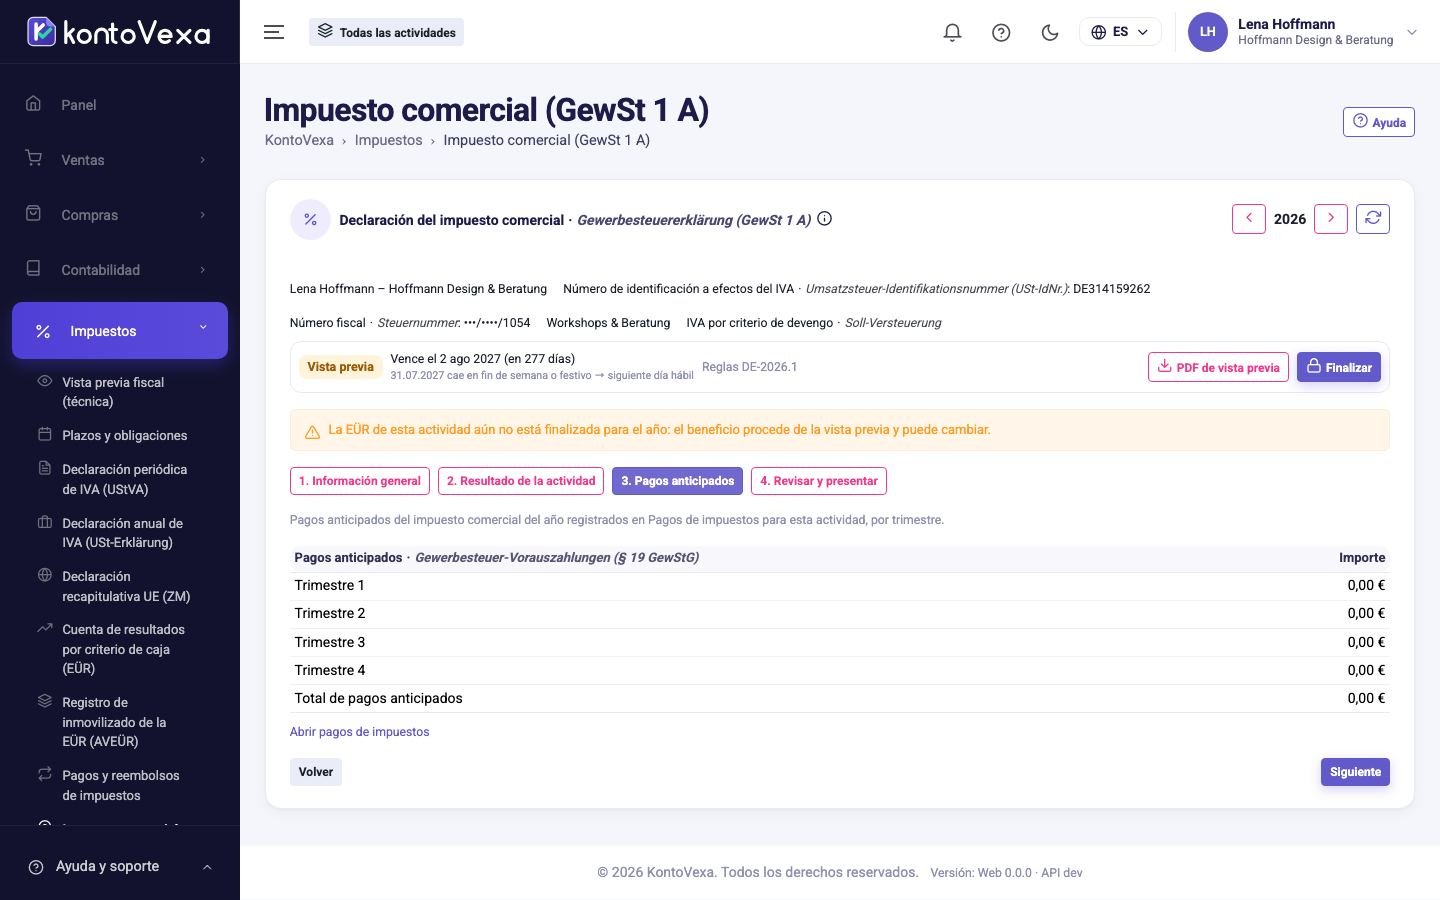Image resolution: width=1440 pixels, height=900 pixels.
Task: Advance to next year arrow
Action: [1331, 219]
